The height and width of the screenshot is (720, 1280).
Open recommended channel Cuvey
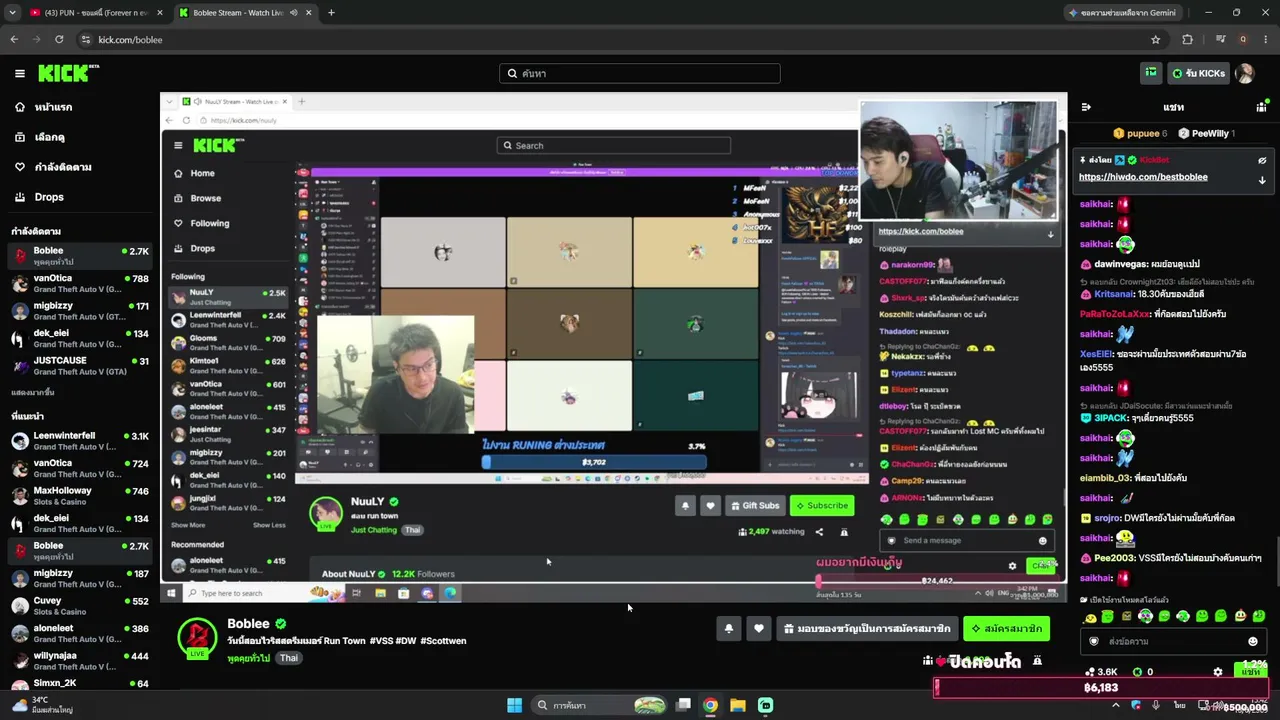[x=79, y=606]
